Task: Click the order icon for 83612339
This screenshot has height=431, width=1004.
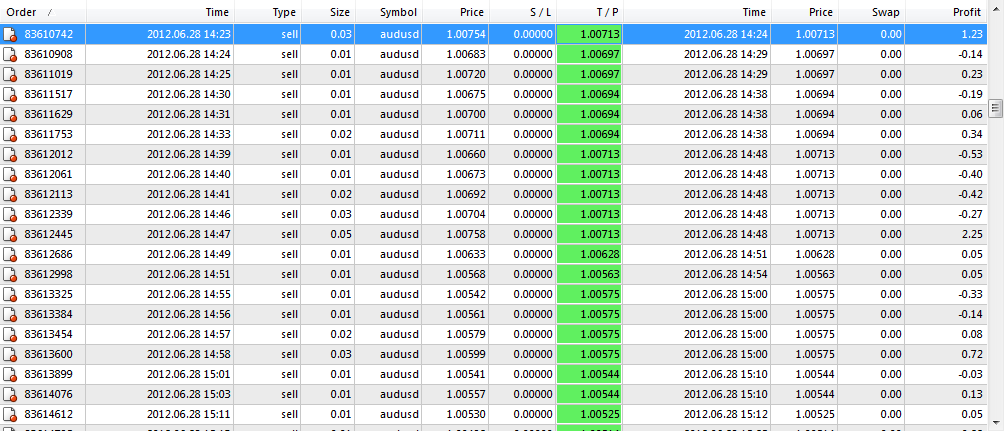Action: tap(10, 215)
